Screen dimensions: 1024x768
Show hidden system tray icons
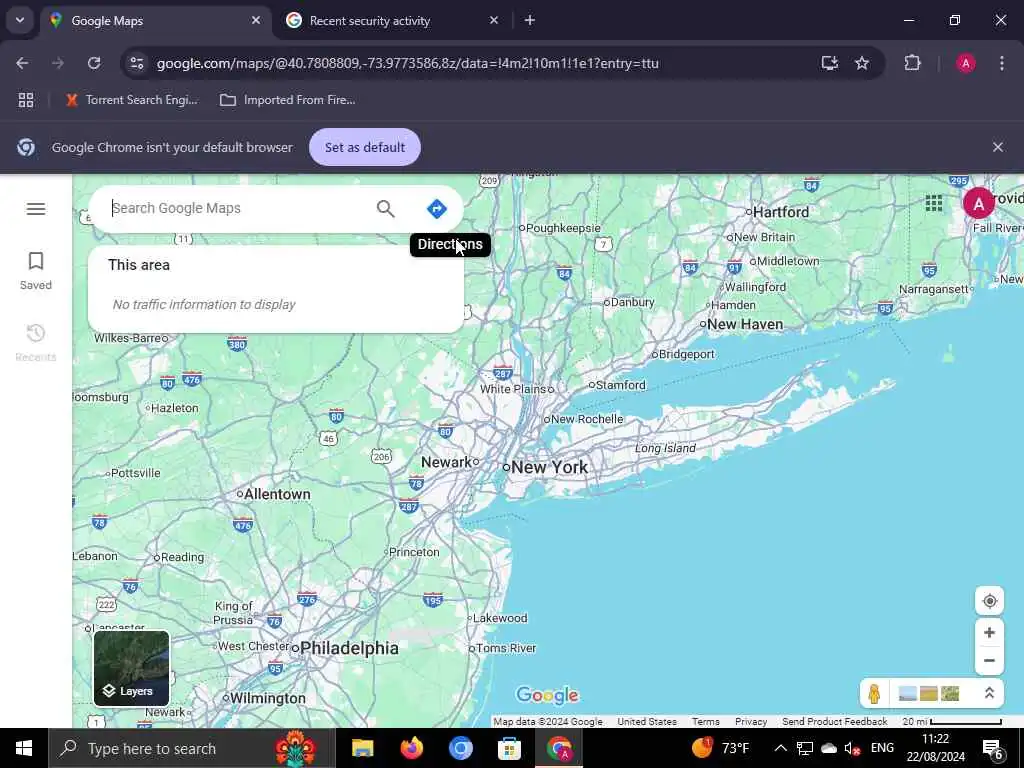tap(780, 748)
